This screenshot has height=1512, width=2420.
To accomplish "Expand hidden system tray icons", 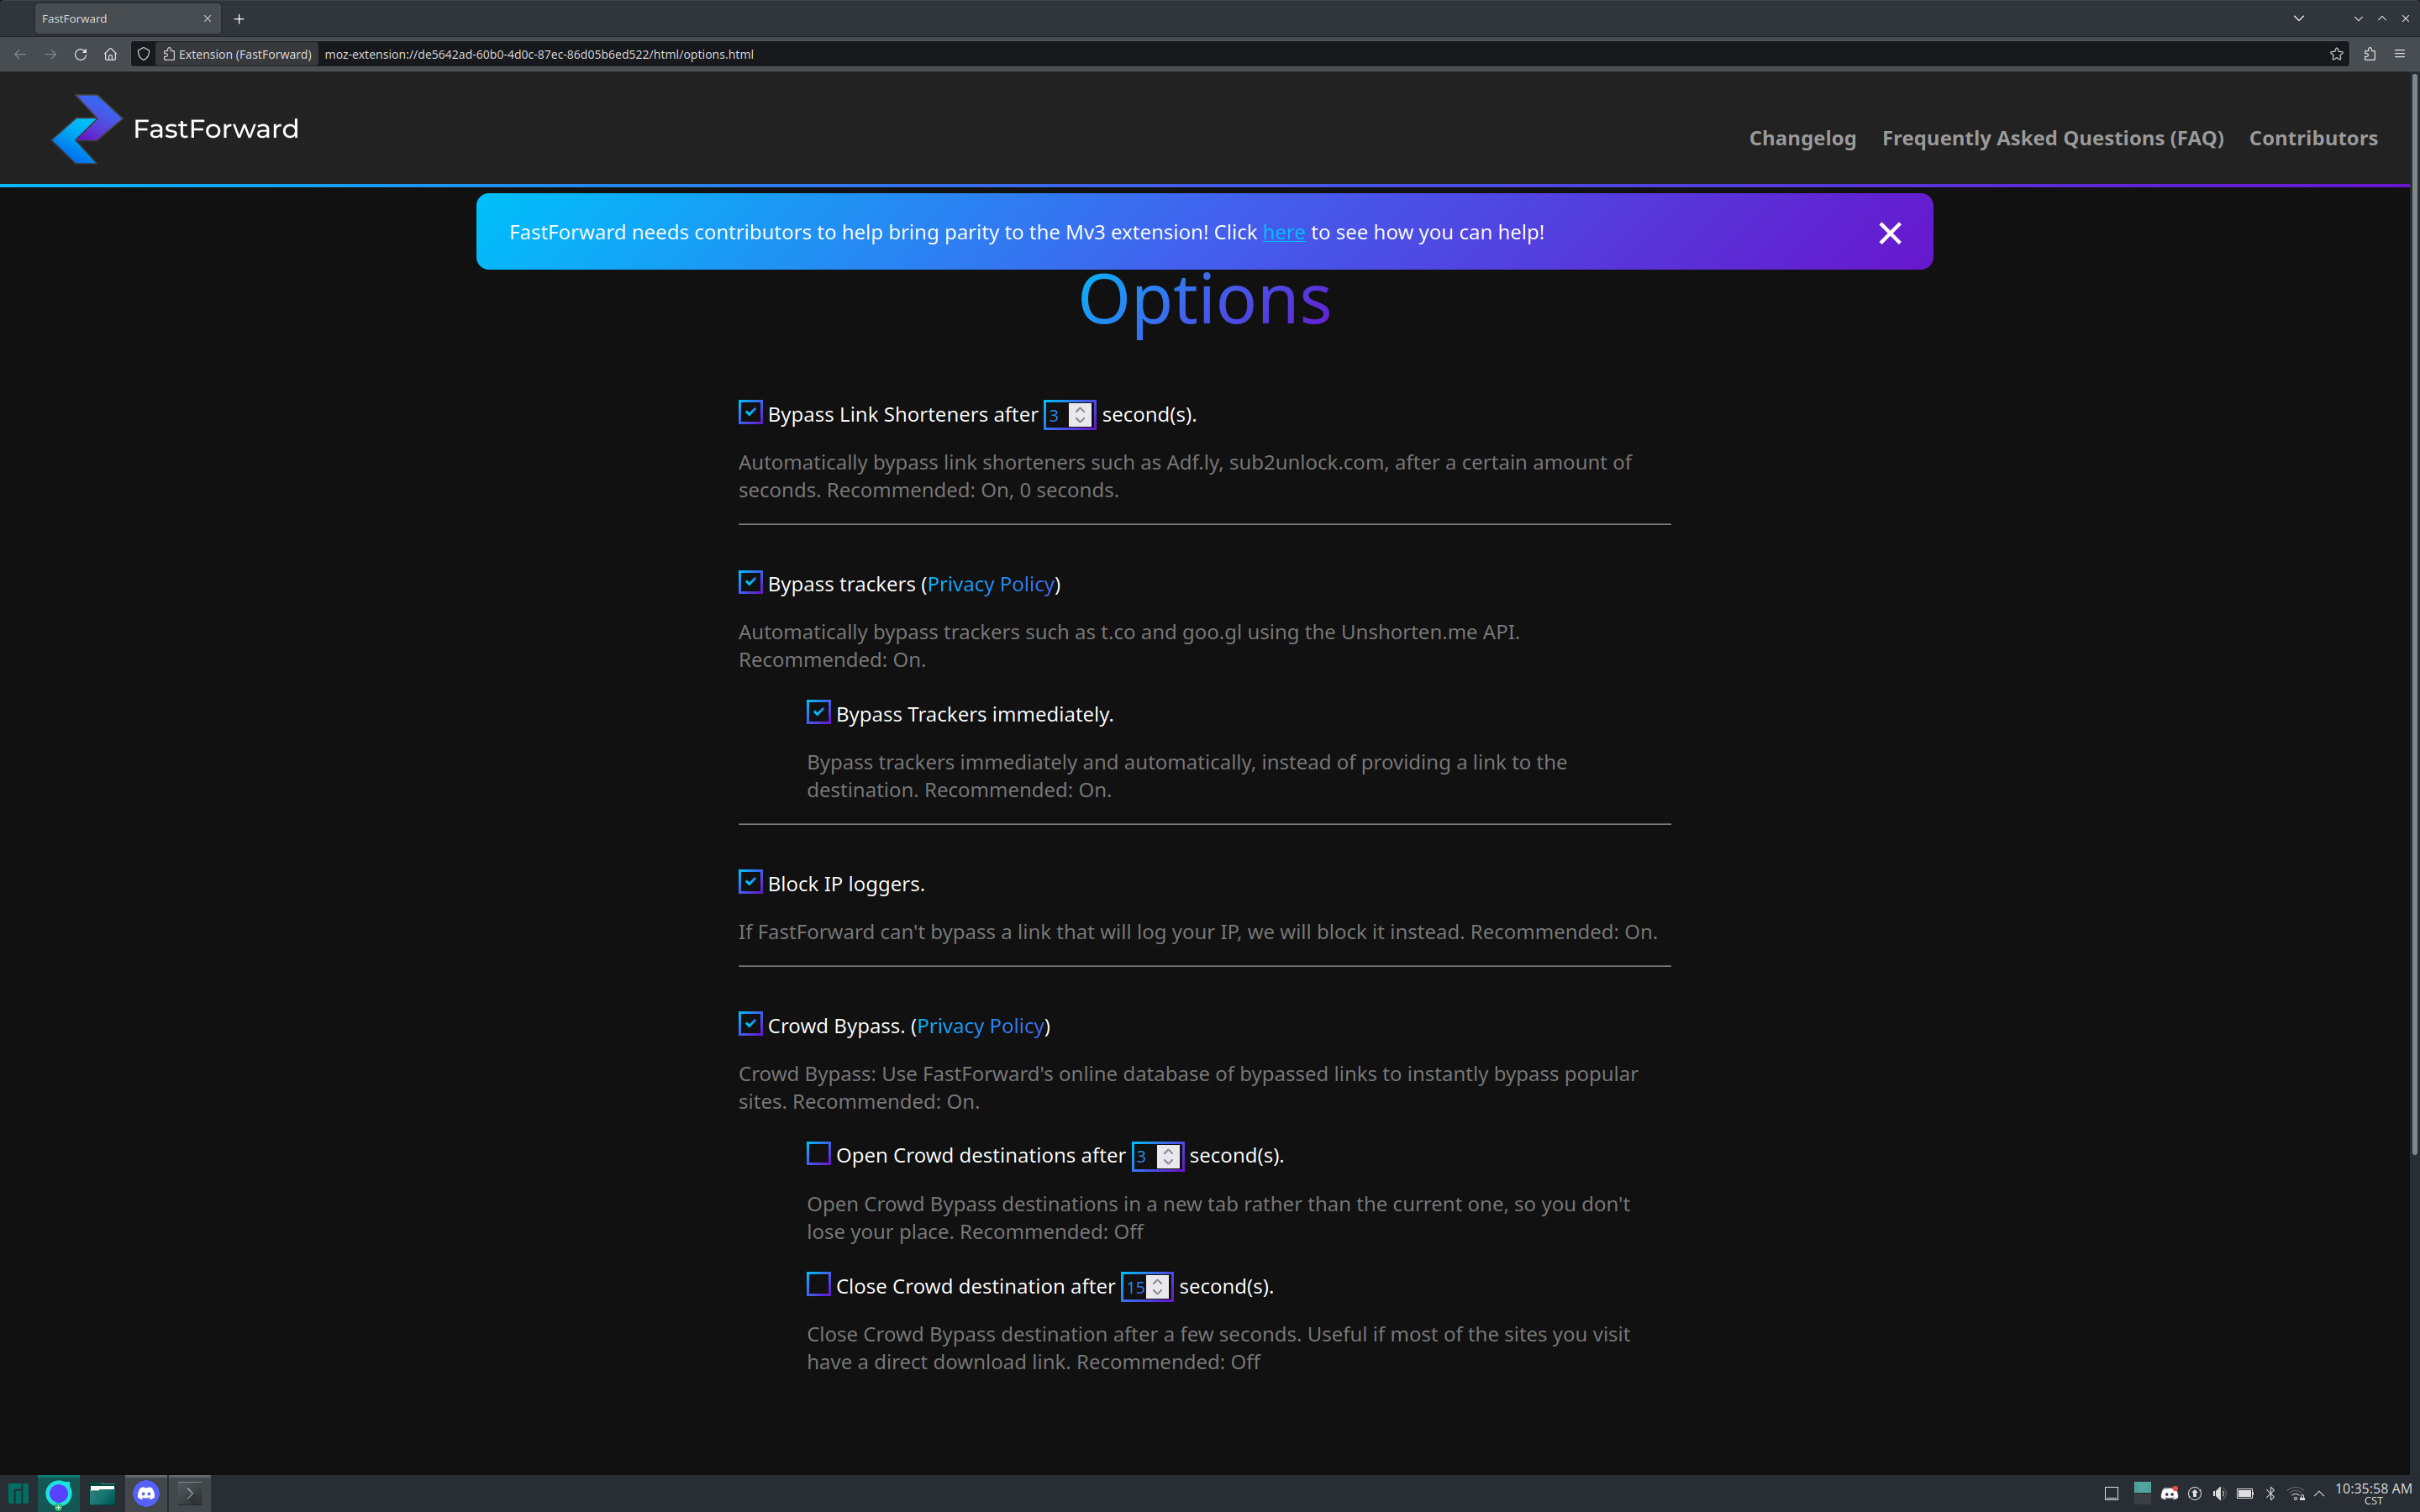I will click(2319, 1493).
